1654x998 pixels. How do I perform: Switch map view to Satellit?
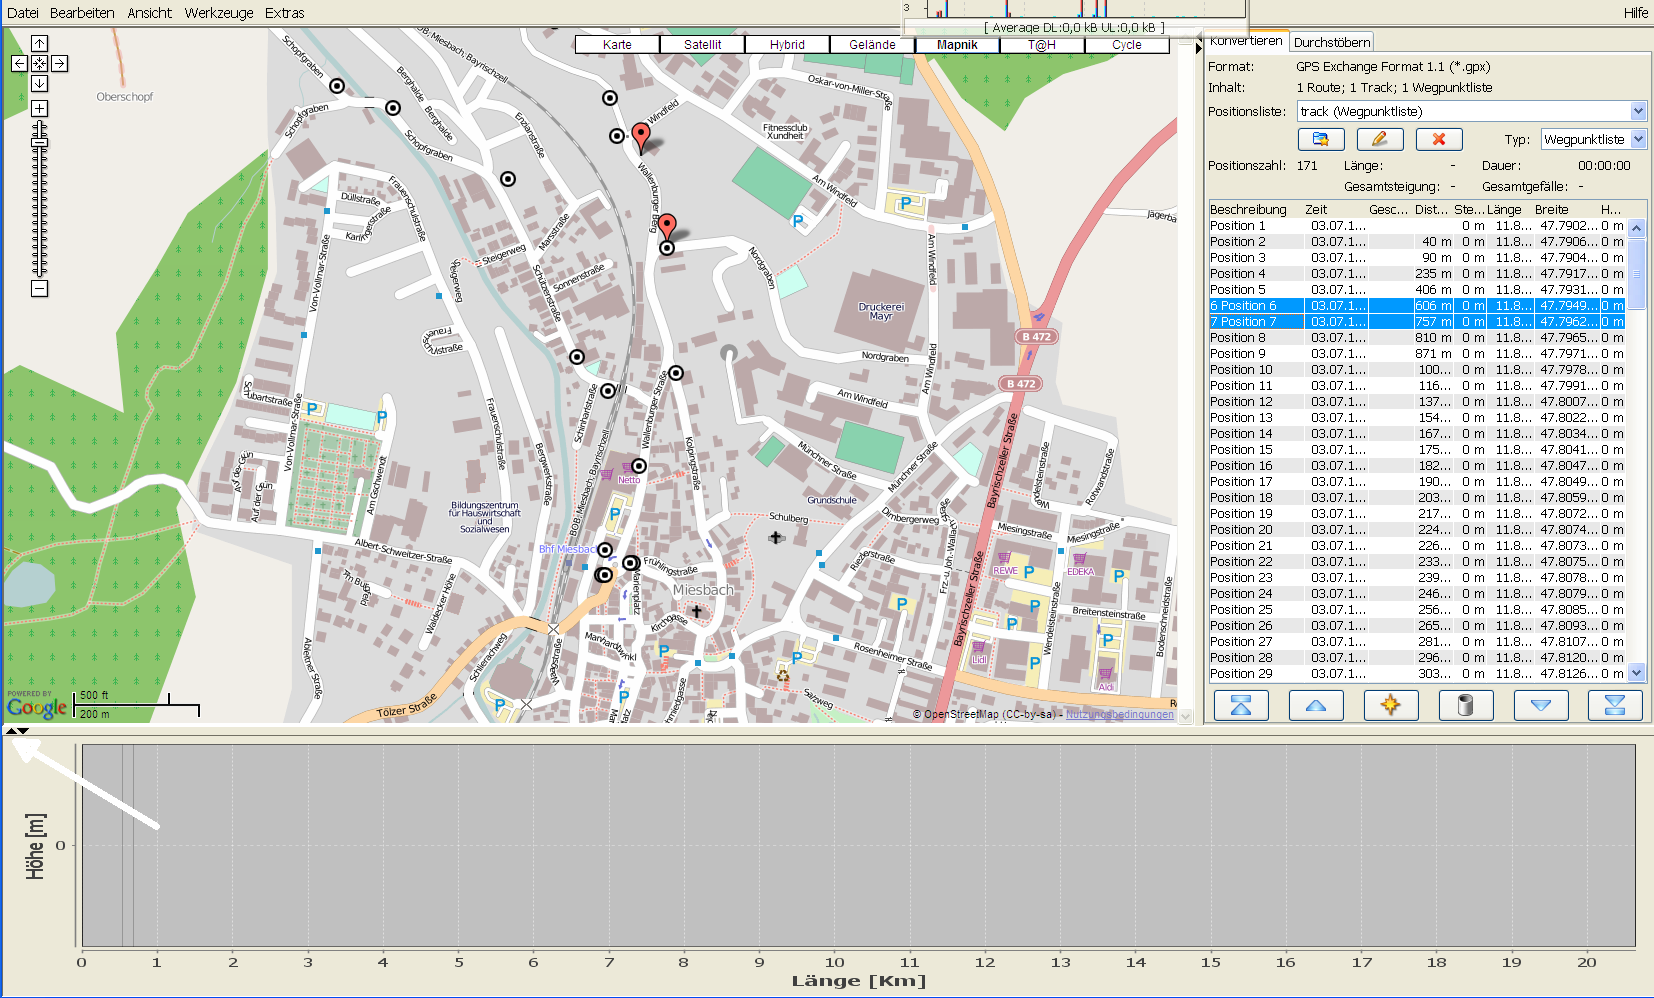[702, 45]
